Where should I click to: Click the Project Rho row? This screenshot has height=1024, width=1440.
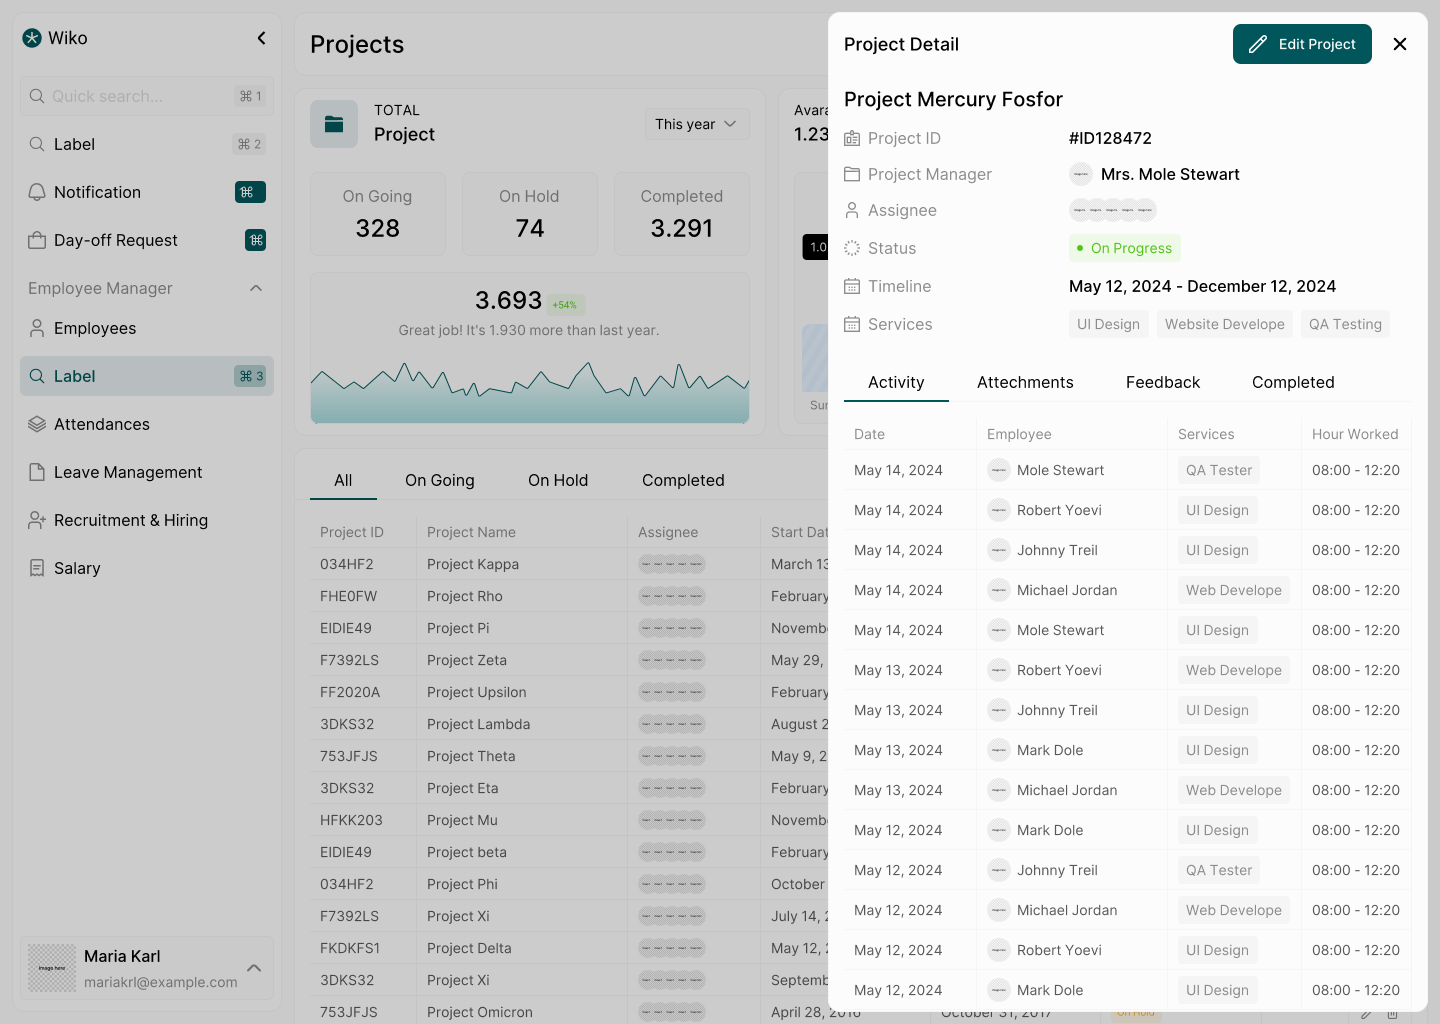569,596
